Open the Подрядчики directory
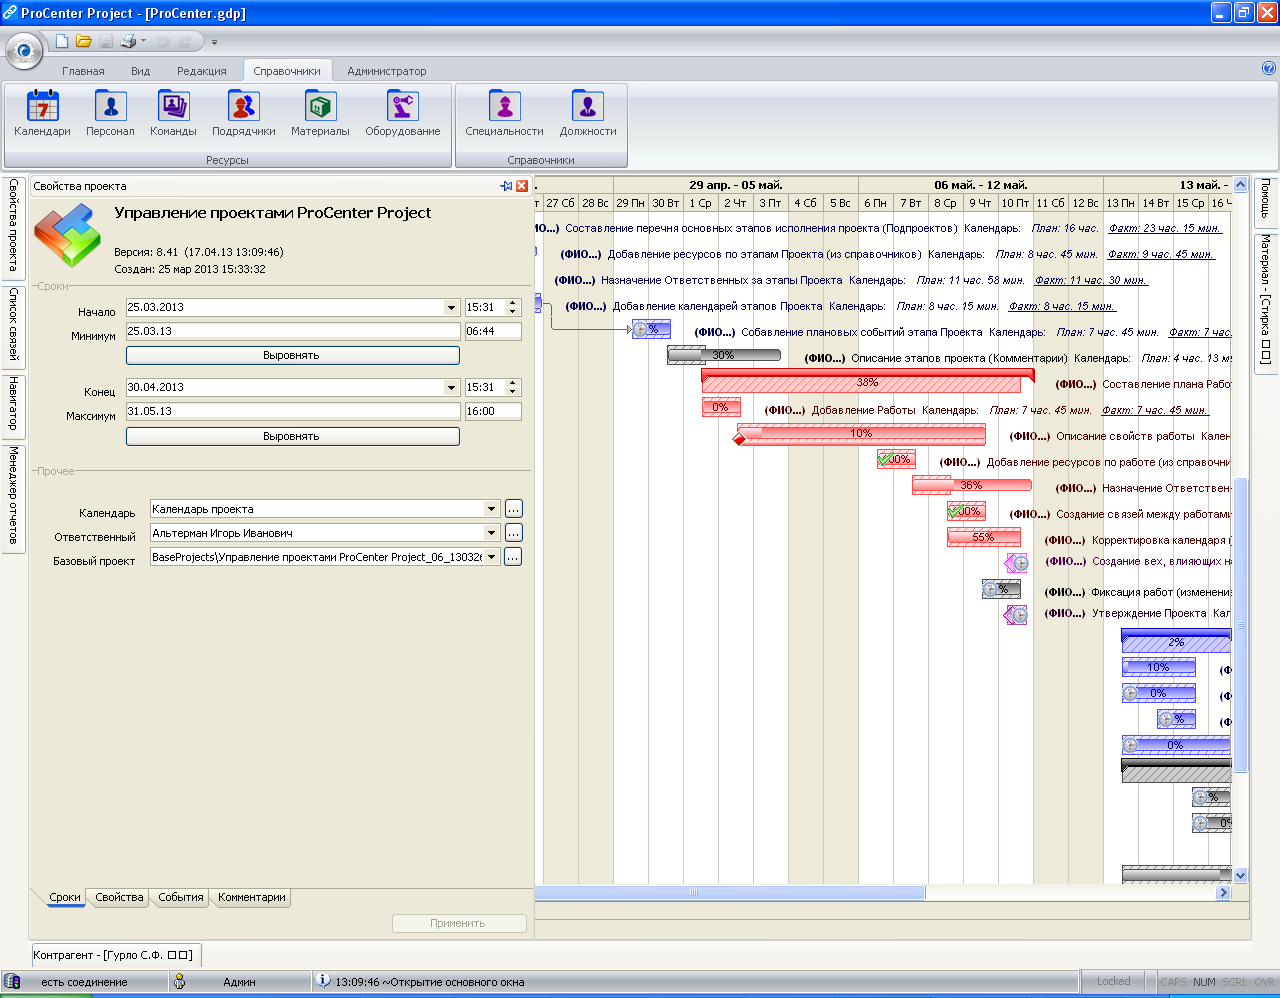The image size is (1280, 998). pos(243,113)
